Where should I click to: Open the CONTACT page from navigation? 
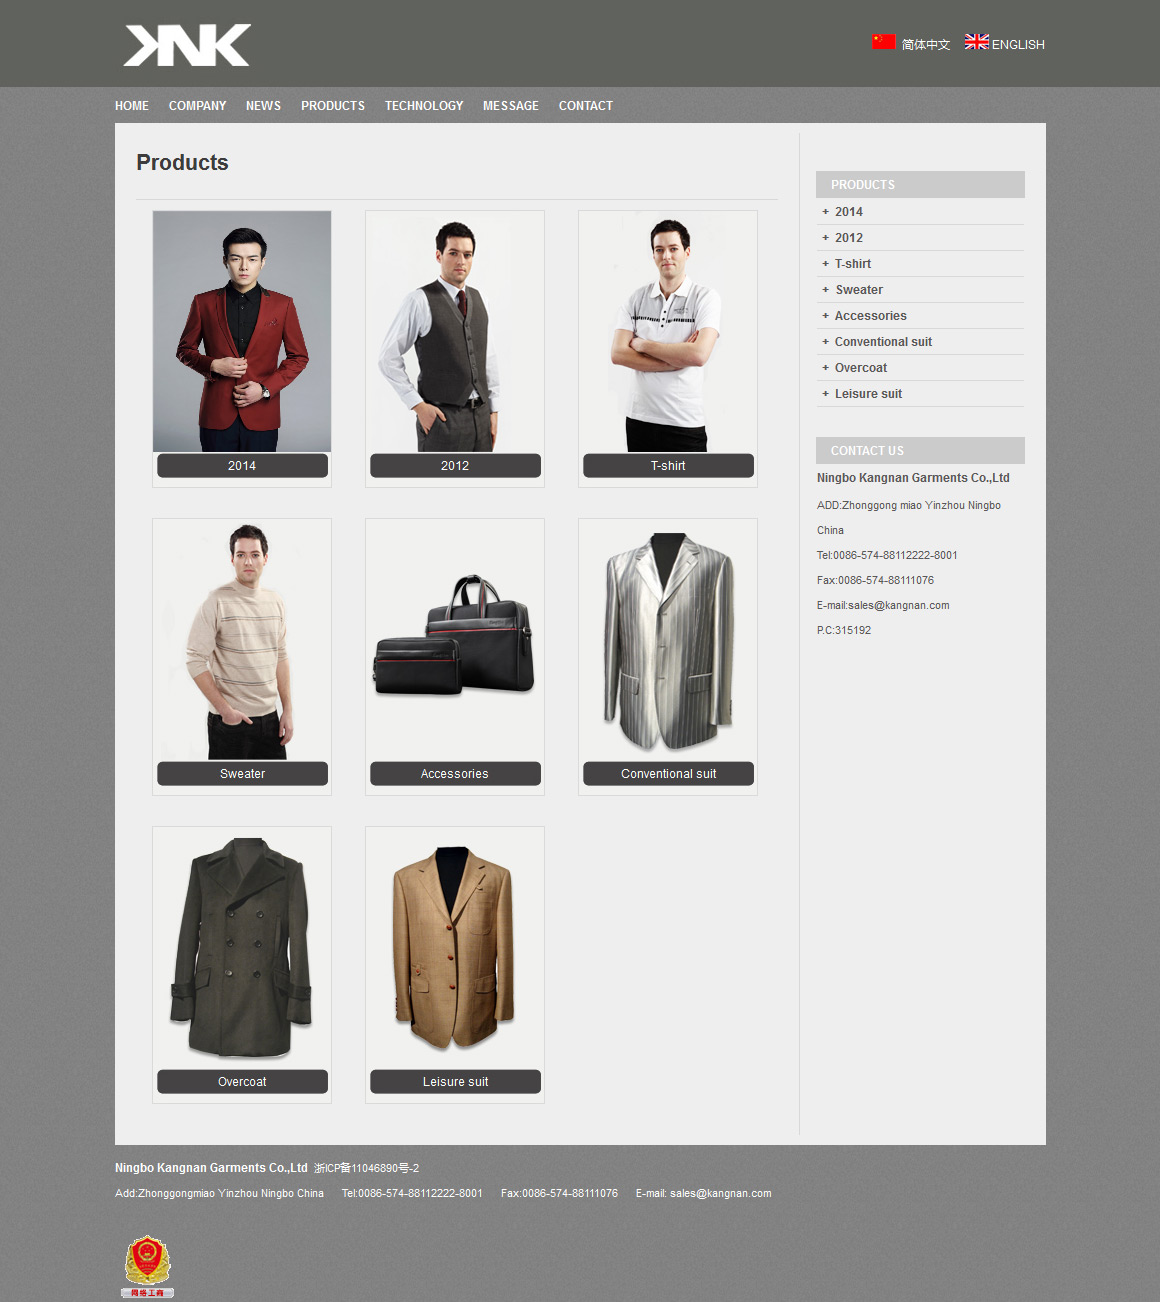coord(585,106)
